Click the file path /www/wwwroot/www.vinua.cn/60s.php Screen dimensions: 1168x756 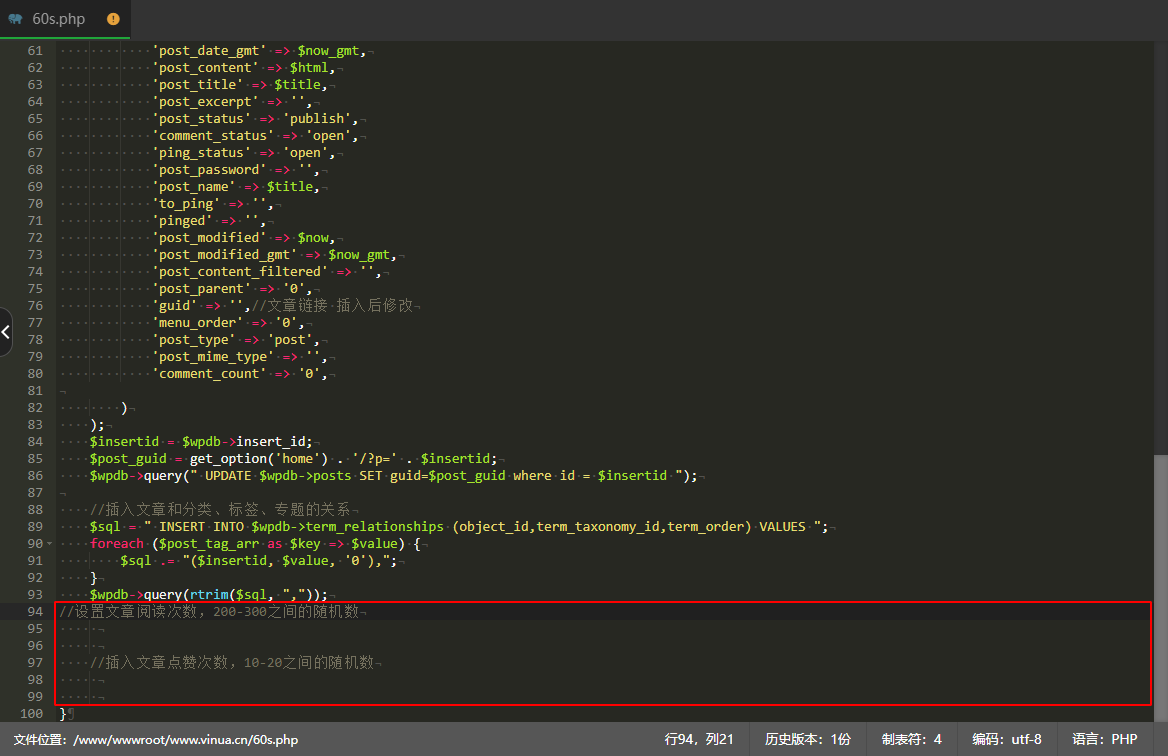185,740
